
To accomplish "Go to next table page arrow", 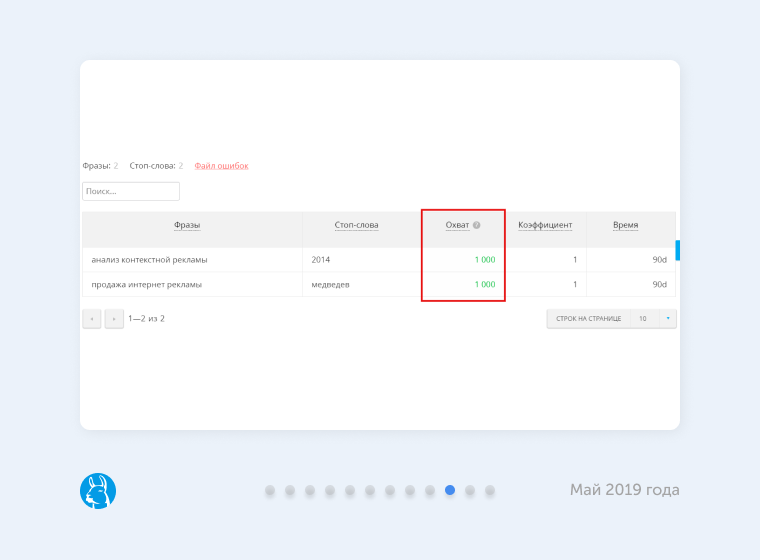I will click(x=114, y=319).
